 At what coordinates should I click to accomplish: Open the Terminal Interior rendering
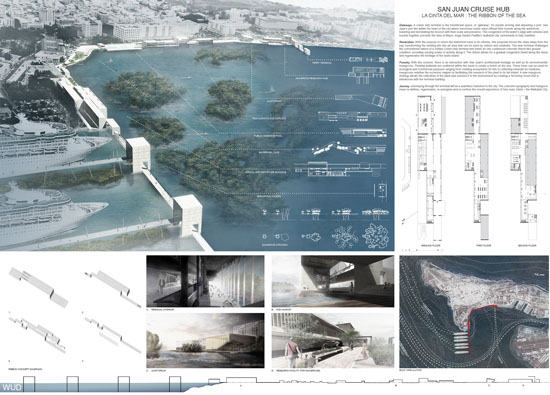(x=205, y=281)
